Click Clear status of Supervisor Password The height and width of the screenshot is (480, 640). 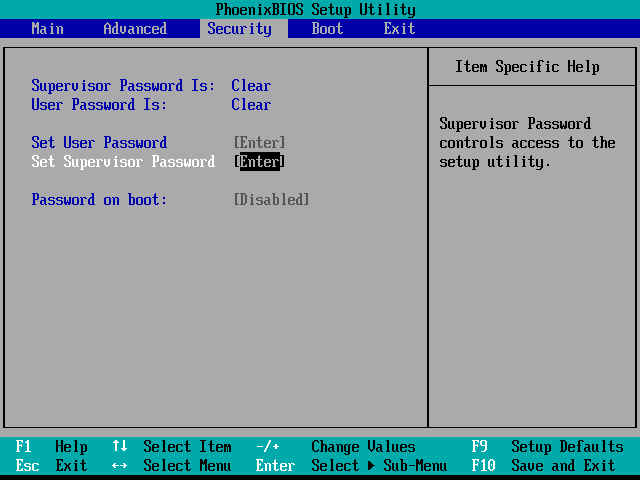[251, 86]
